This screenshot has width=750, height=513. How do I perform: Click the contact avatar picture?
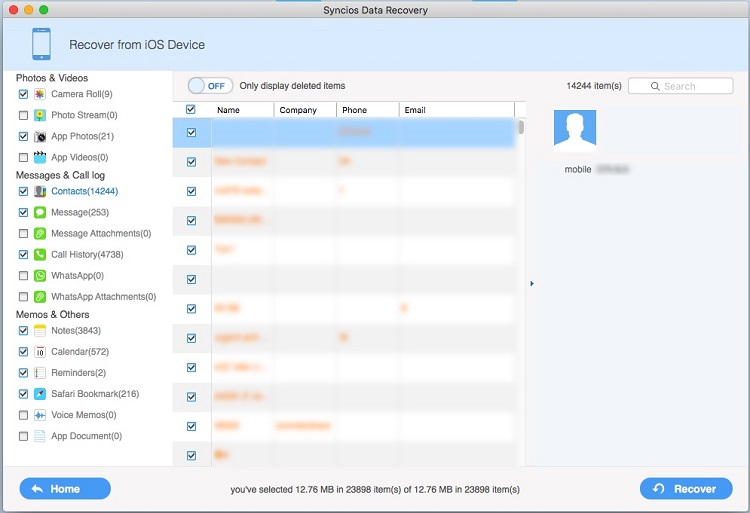point(575,131)
